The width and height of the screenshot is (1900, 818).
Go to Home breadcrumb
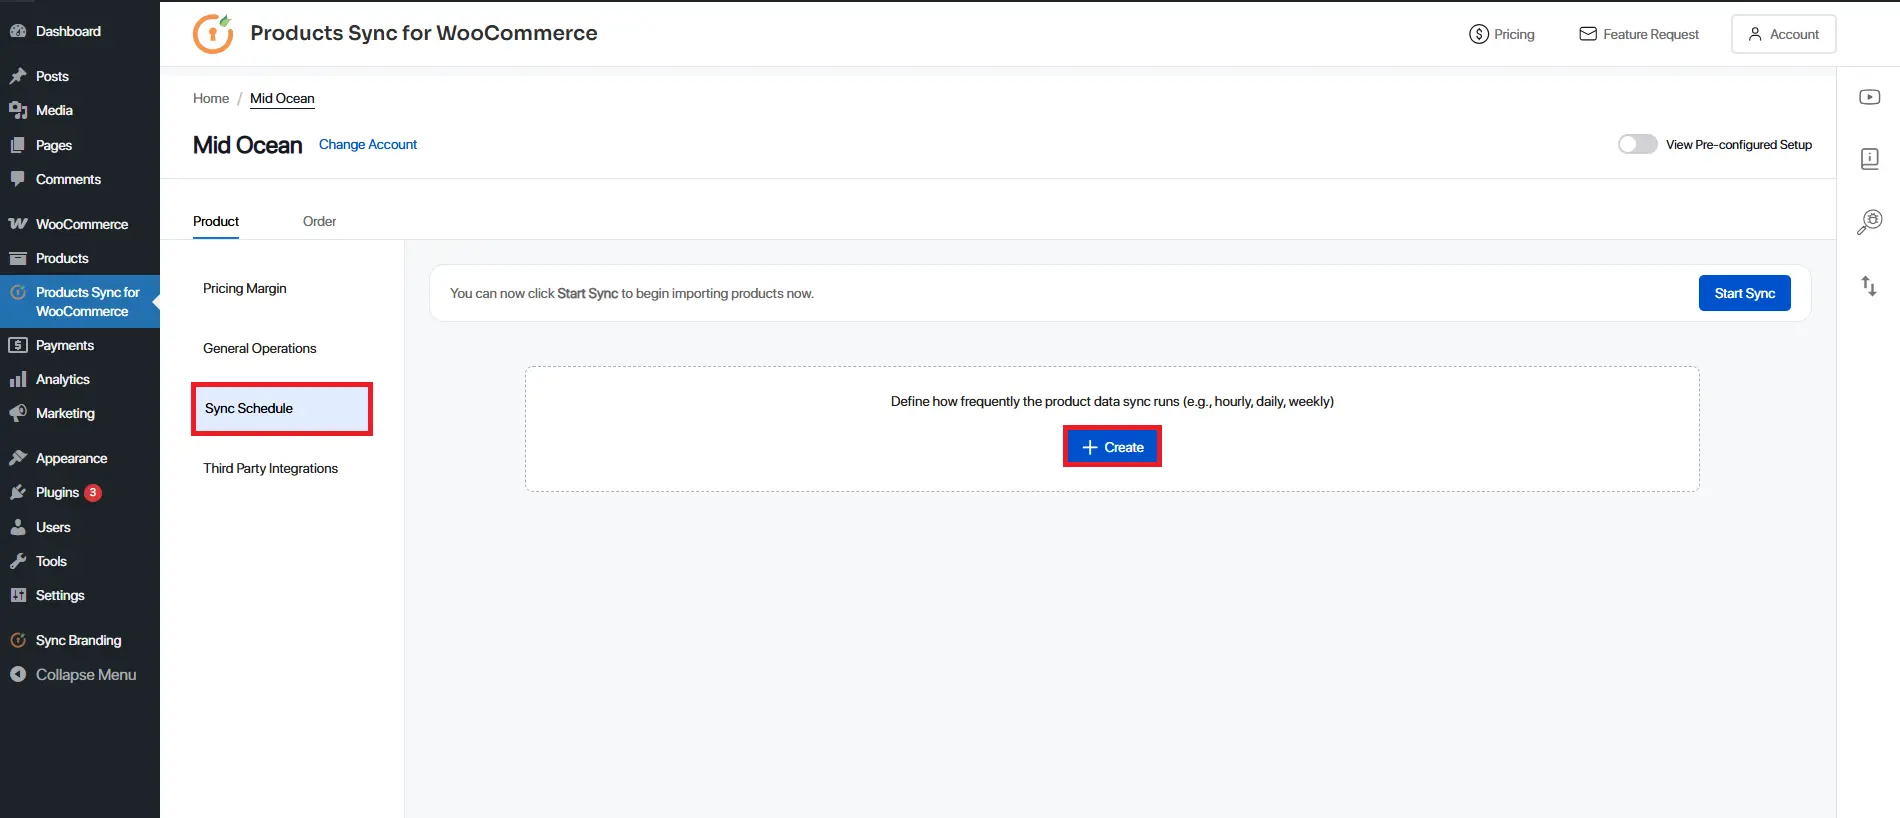click(211, 98)
